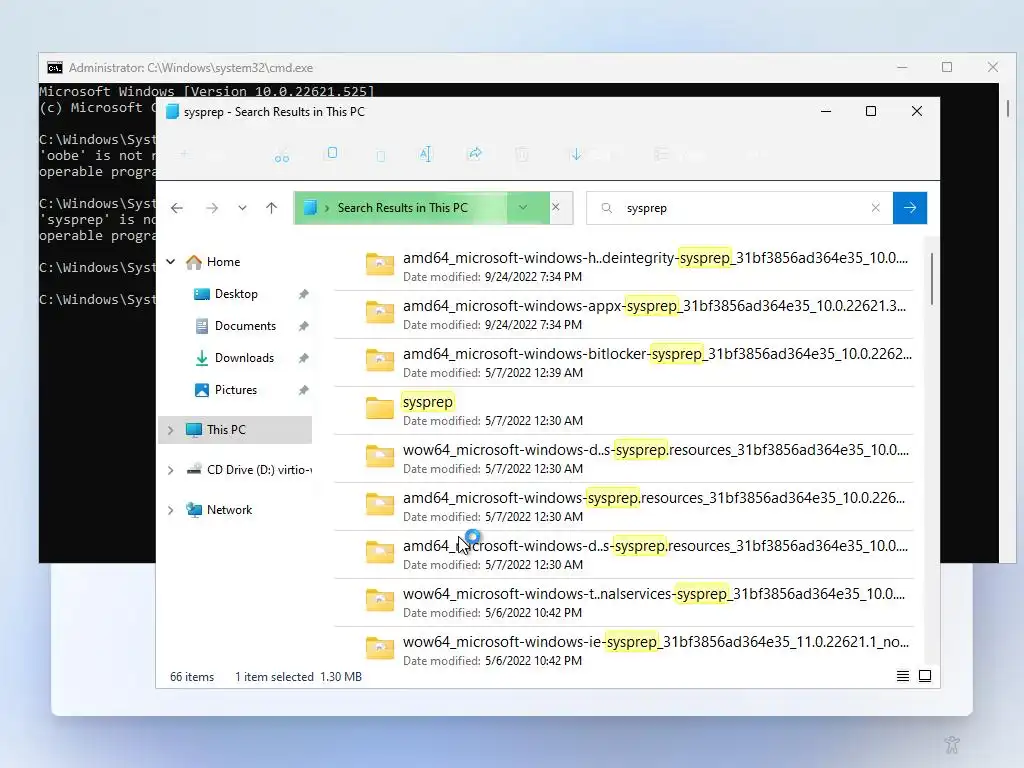Image resolution: width=1024 pixels, height=768 pixels.
Task: Select amd64_microsoft-windows-sysprep.resources folder
Action: 623,507
